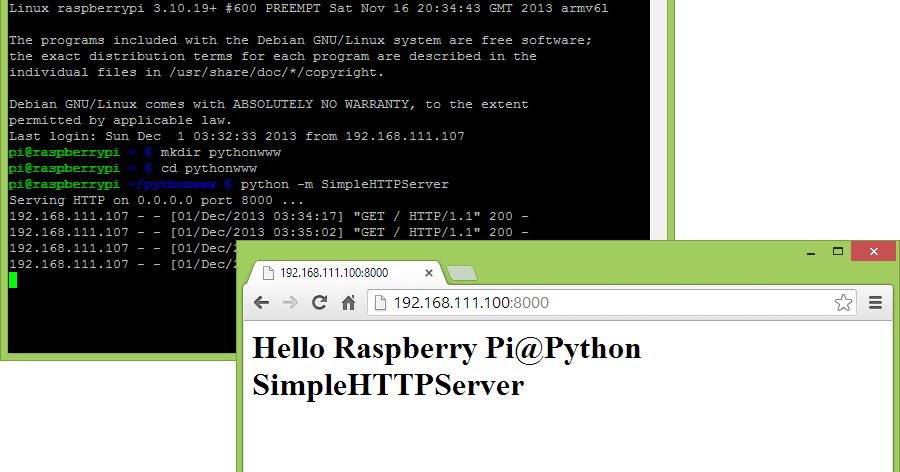This screenshot has width=900, height=472.
Task: Click the 'Last login: Sun Dec 1' line
Action: (x=236, y=136)
